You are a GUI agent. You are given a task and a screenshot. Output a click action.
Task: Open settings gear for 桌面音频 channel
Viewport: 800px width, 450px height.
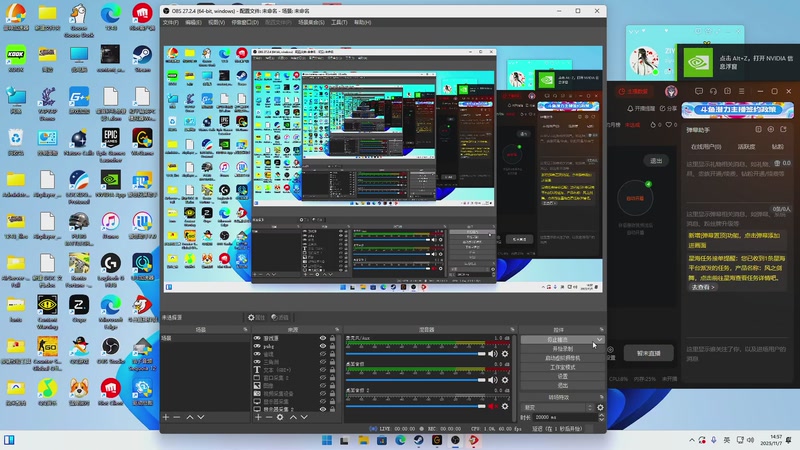point(505,380)
